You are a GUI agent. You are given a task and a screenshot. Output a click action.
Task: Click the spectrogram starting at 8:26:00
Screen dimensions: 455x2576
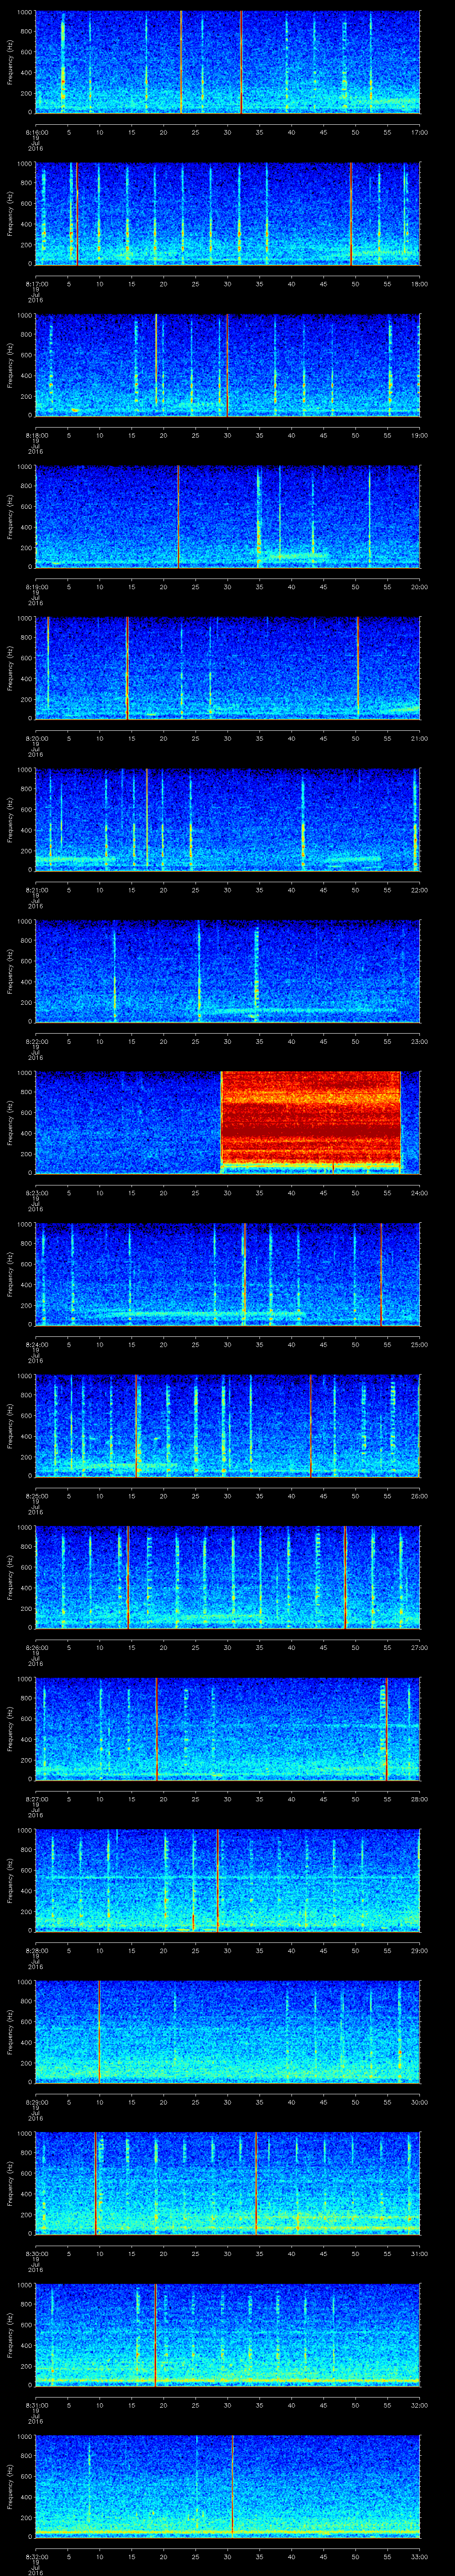click(x=228, y=1577)
